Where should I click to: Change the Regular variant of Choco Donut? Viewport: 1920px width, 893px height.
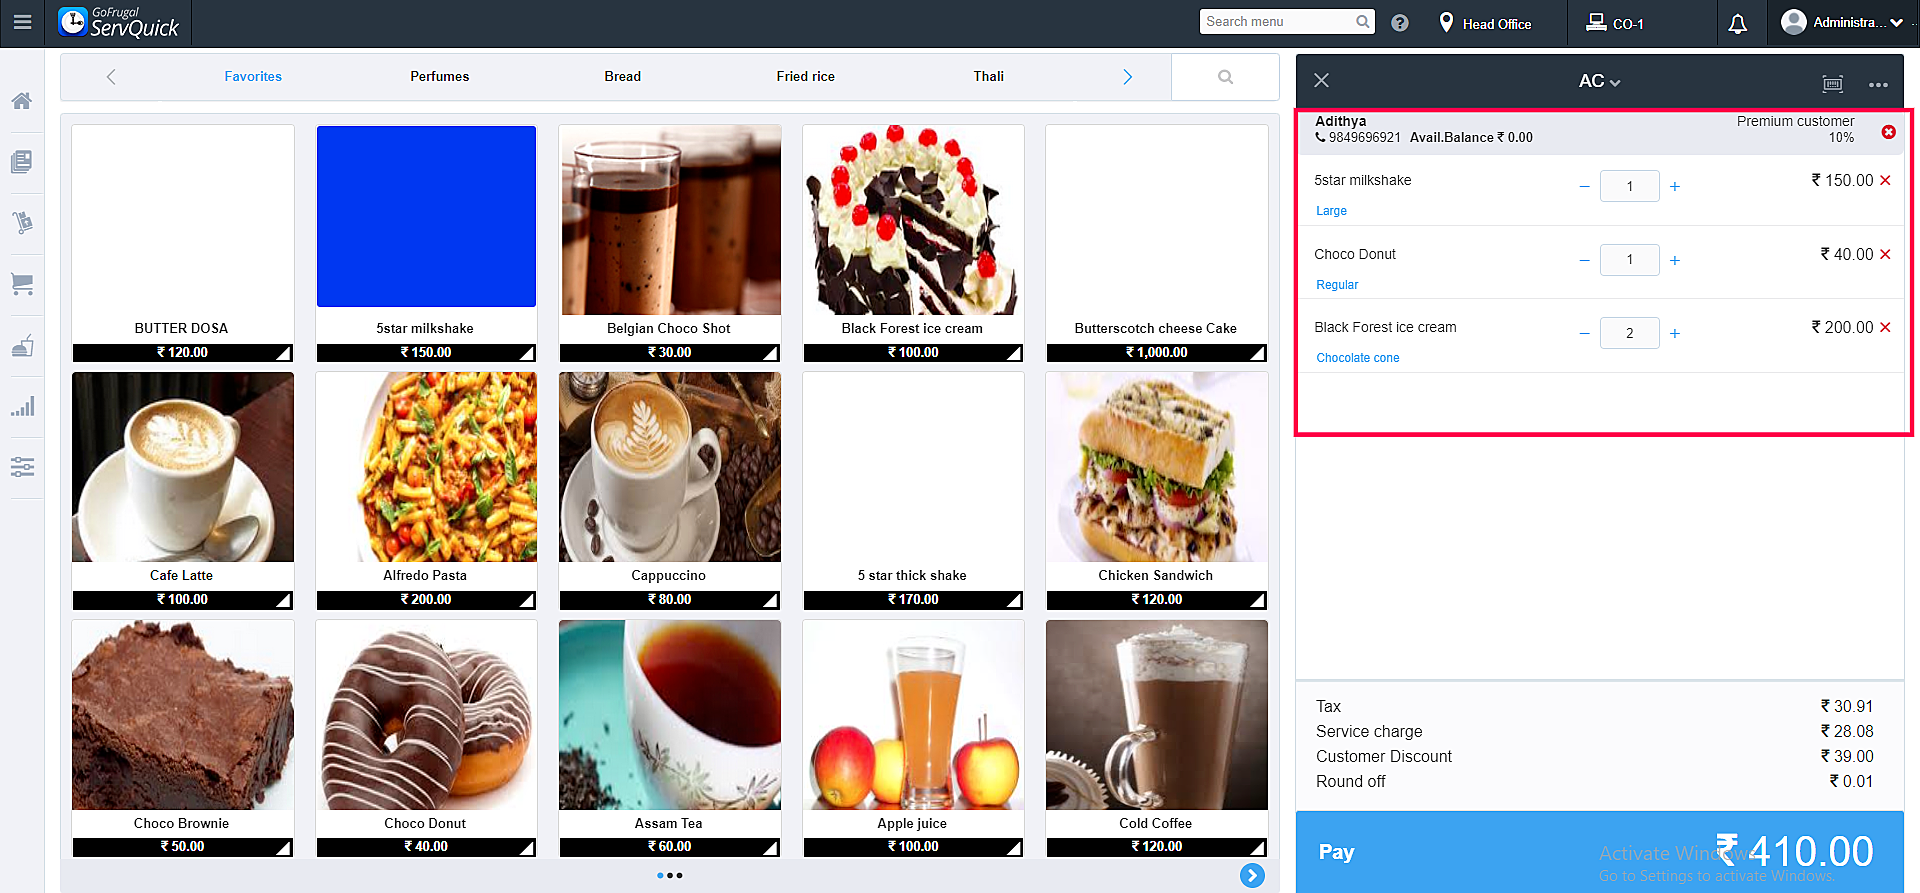coord(1337,285)
